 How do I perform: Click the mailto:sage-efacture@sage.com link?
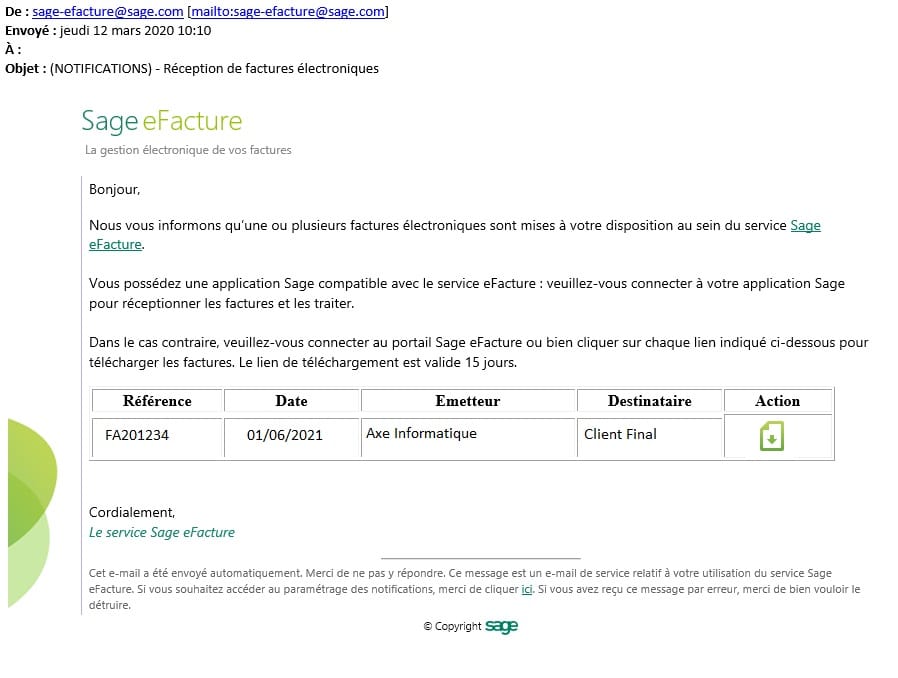pyautogui.click(x=288, y=12)
